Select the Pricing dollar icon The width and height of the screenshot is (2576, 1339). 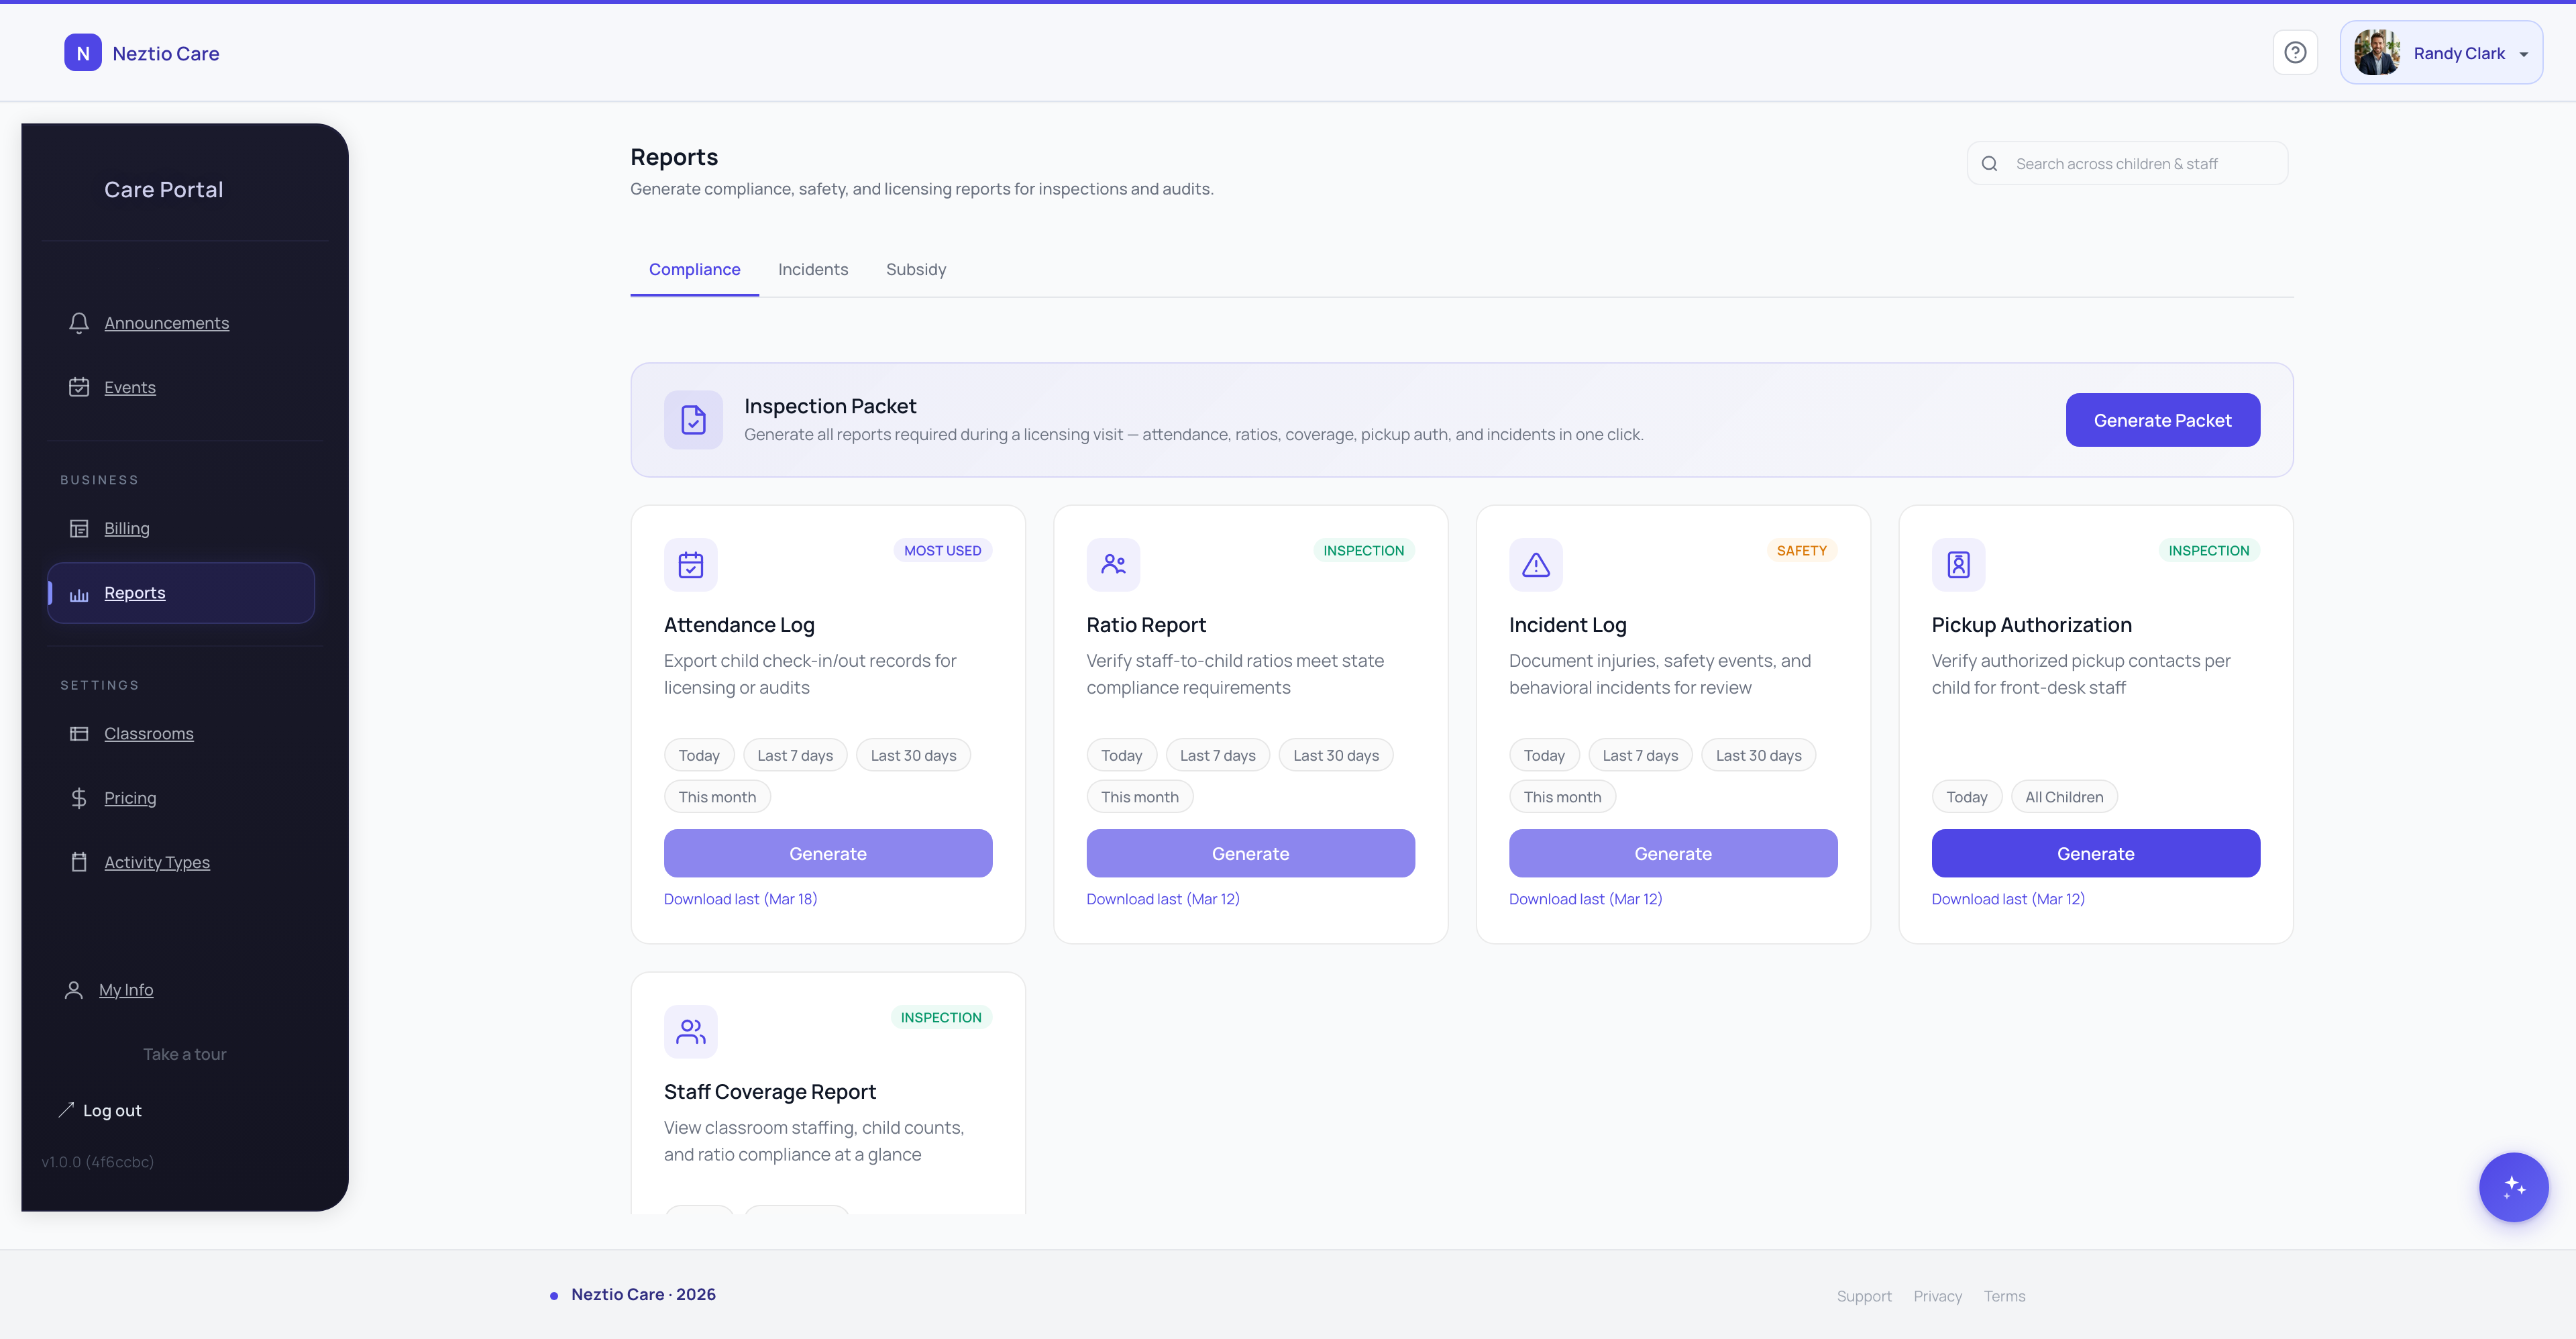point(79,798)
